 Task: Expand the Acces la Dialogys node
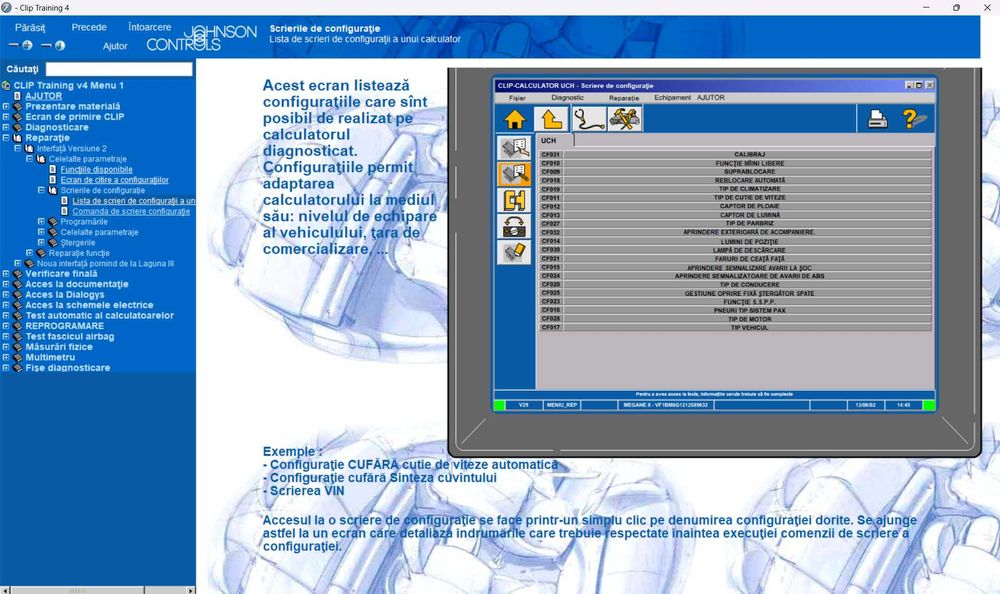(x=6, y=295)
